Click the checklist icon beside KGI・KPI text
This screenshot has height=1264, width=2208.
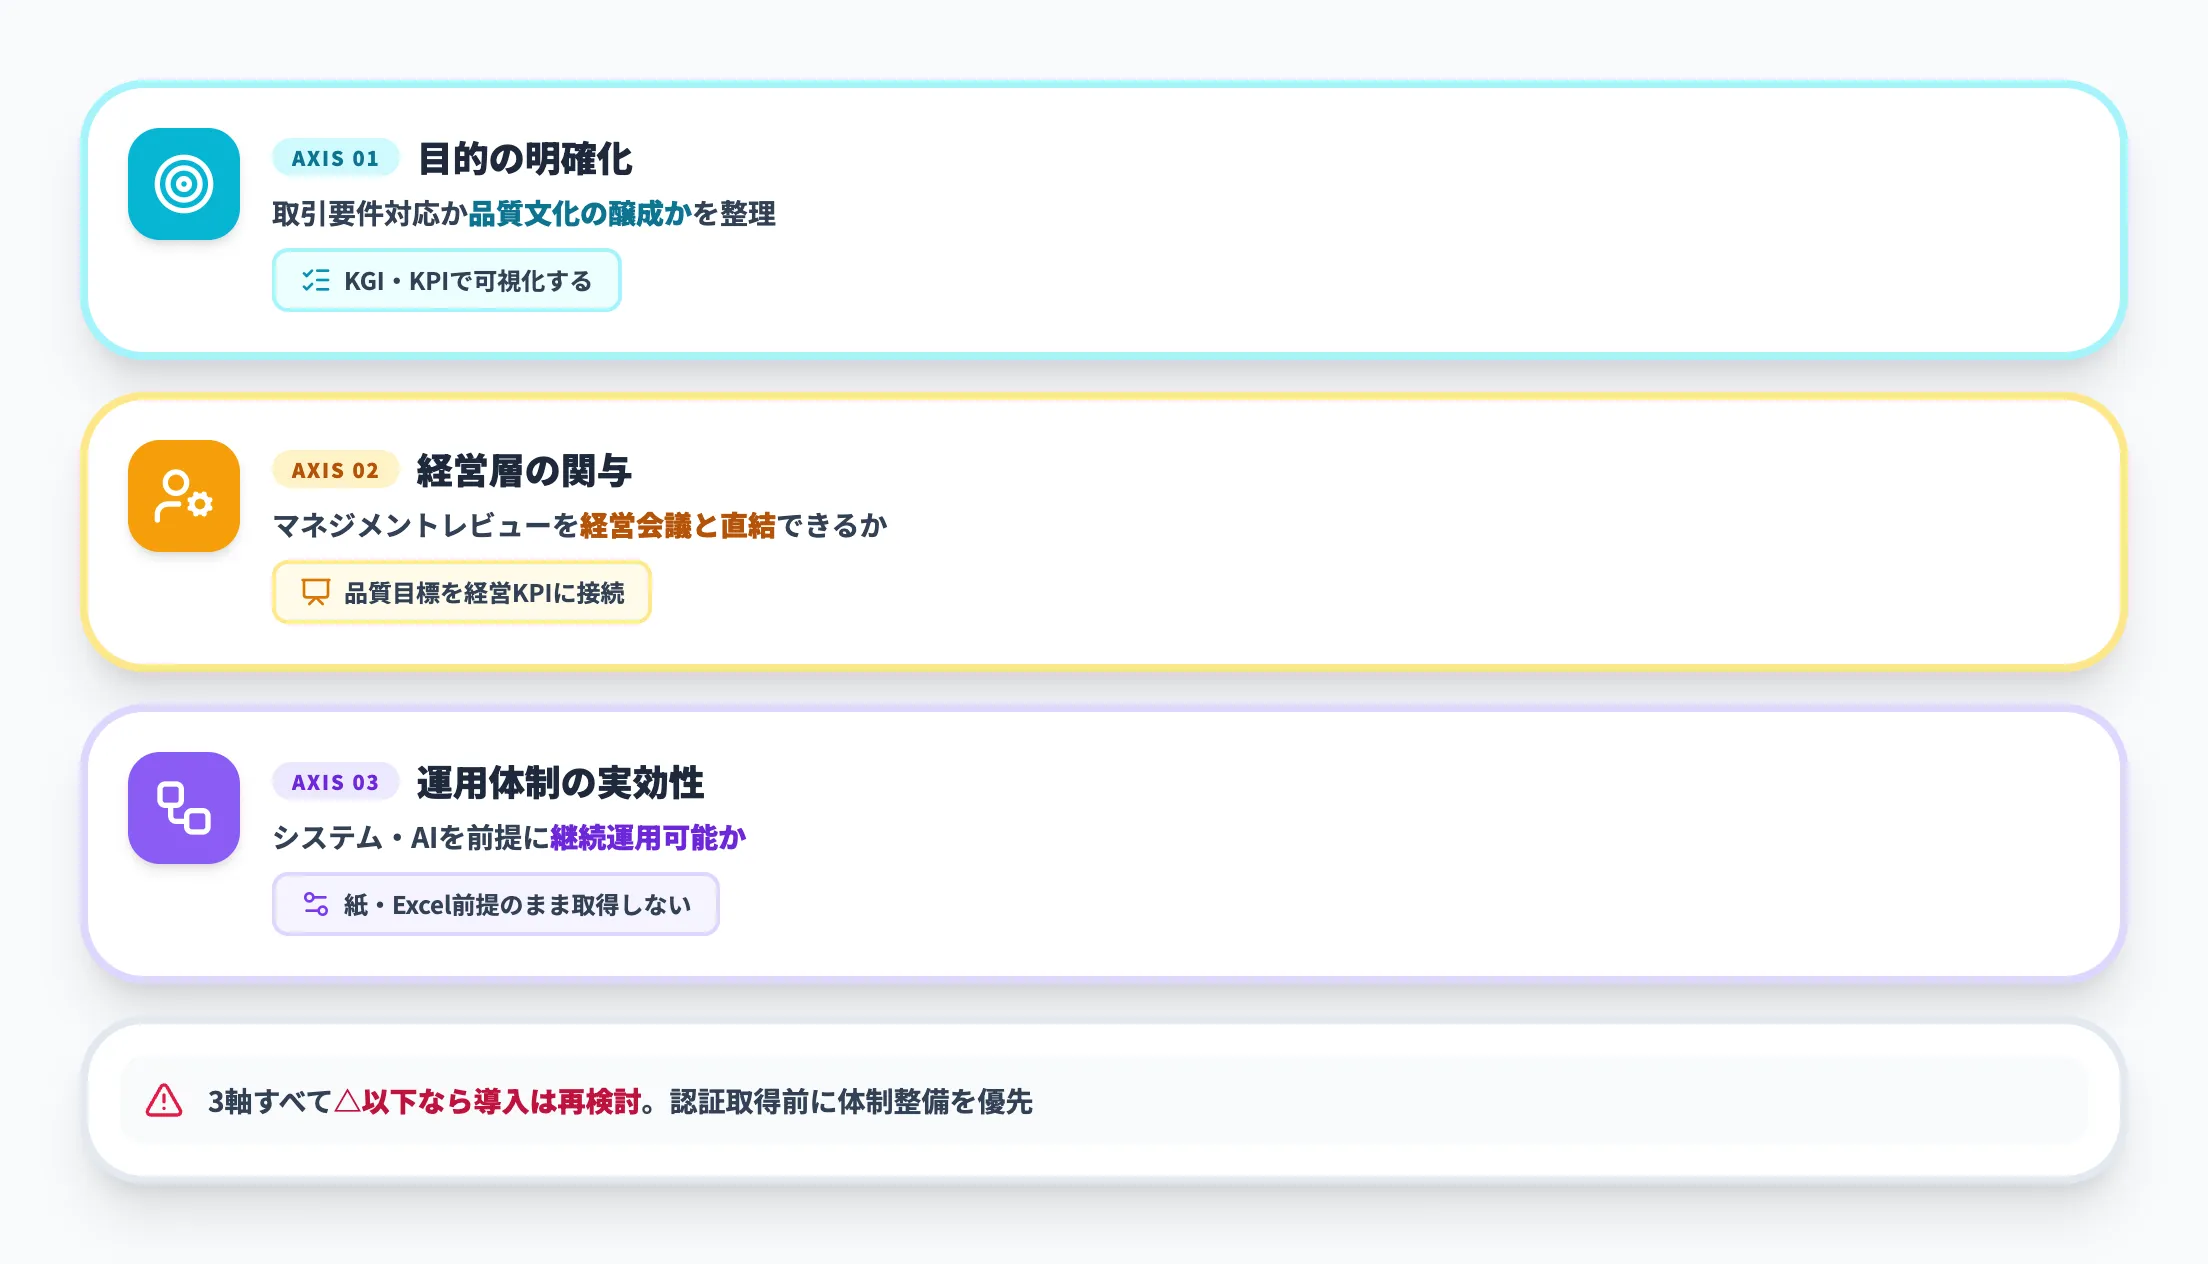pyautogui.click(x=316, y=281)
